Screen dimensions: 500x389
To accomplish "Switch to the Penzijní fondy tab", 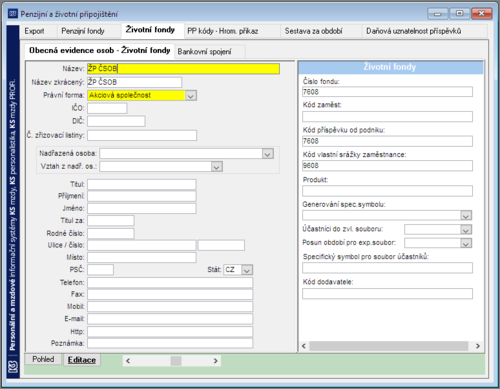I will tap(83, 31).
